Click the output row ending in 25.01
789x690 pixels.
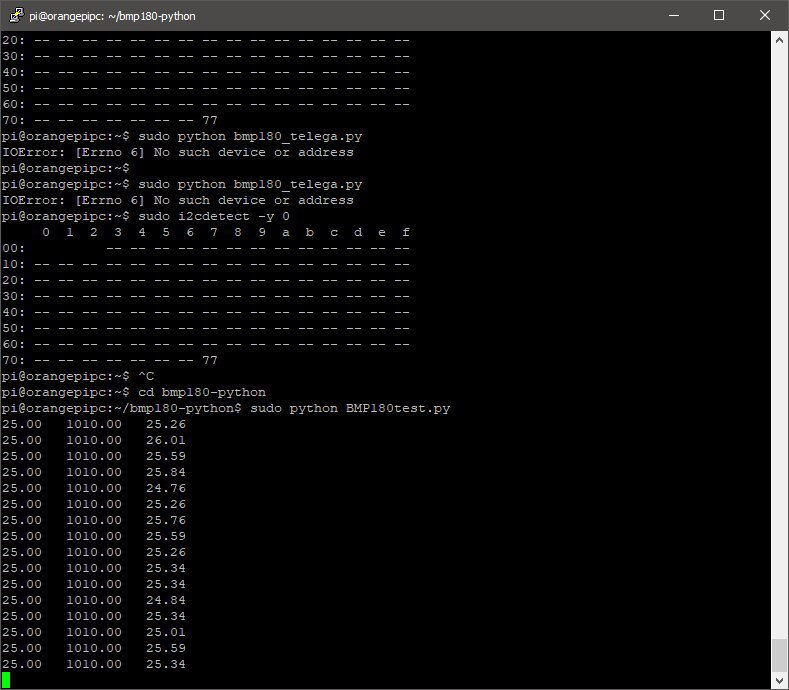94,632
